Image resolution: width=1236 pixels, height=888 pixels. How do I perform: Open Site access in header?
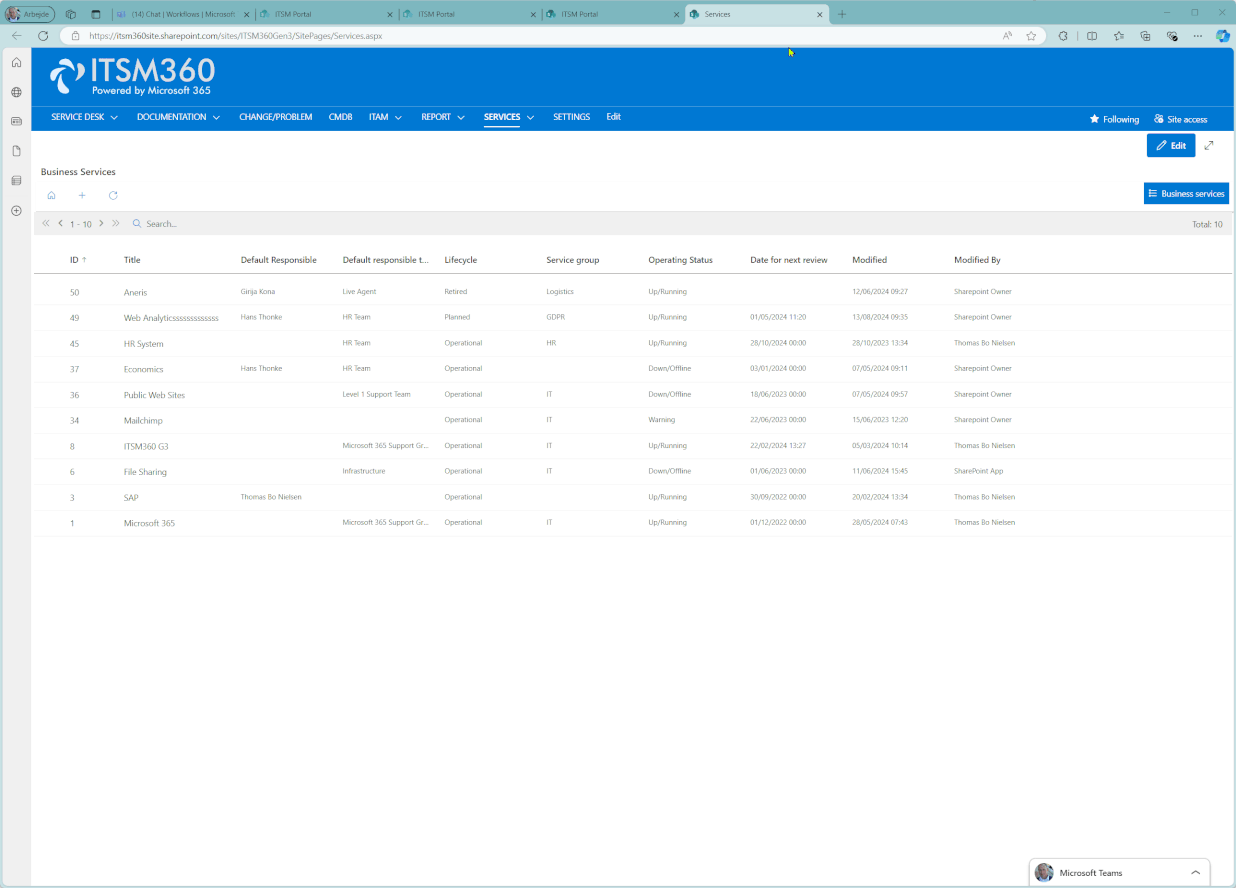click(1180, 119)
